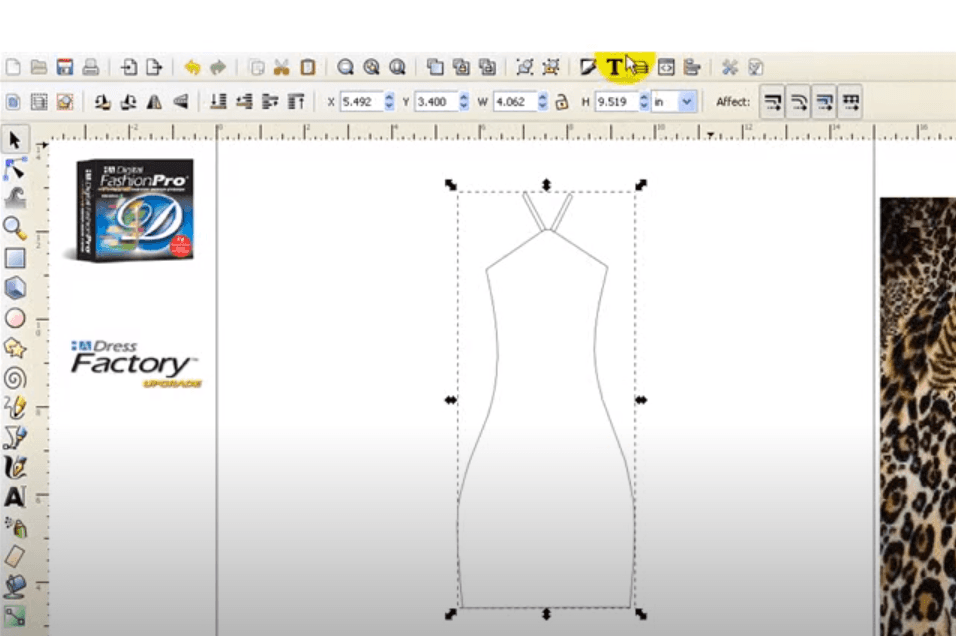The height and width of the screenshot is (636, 956).
Task: Click the highlighted Text dialog icon
Action: (614, 66)
